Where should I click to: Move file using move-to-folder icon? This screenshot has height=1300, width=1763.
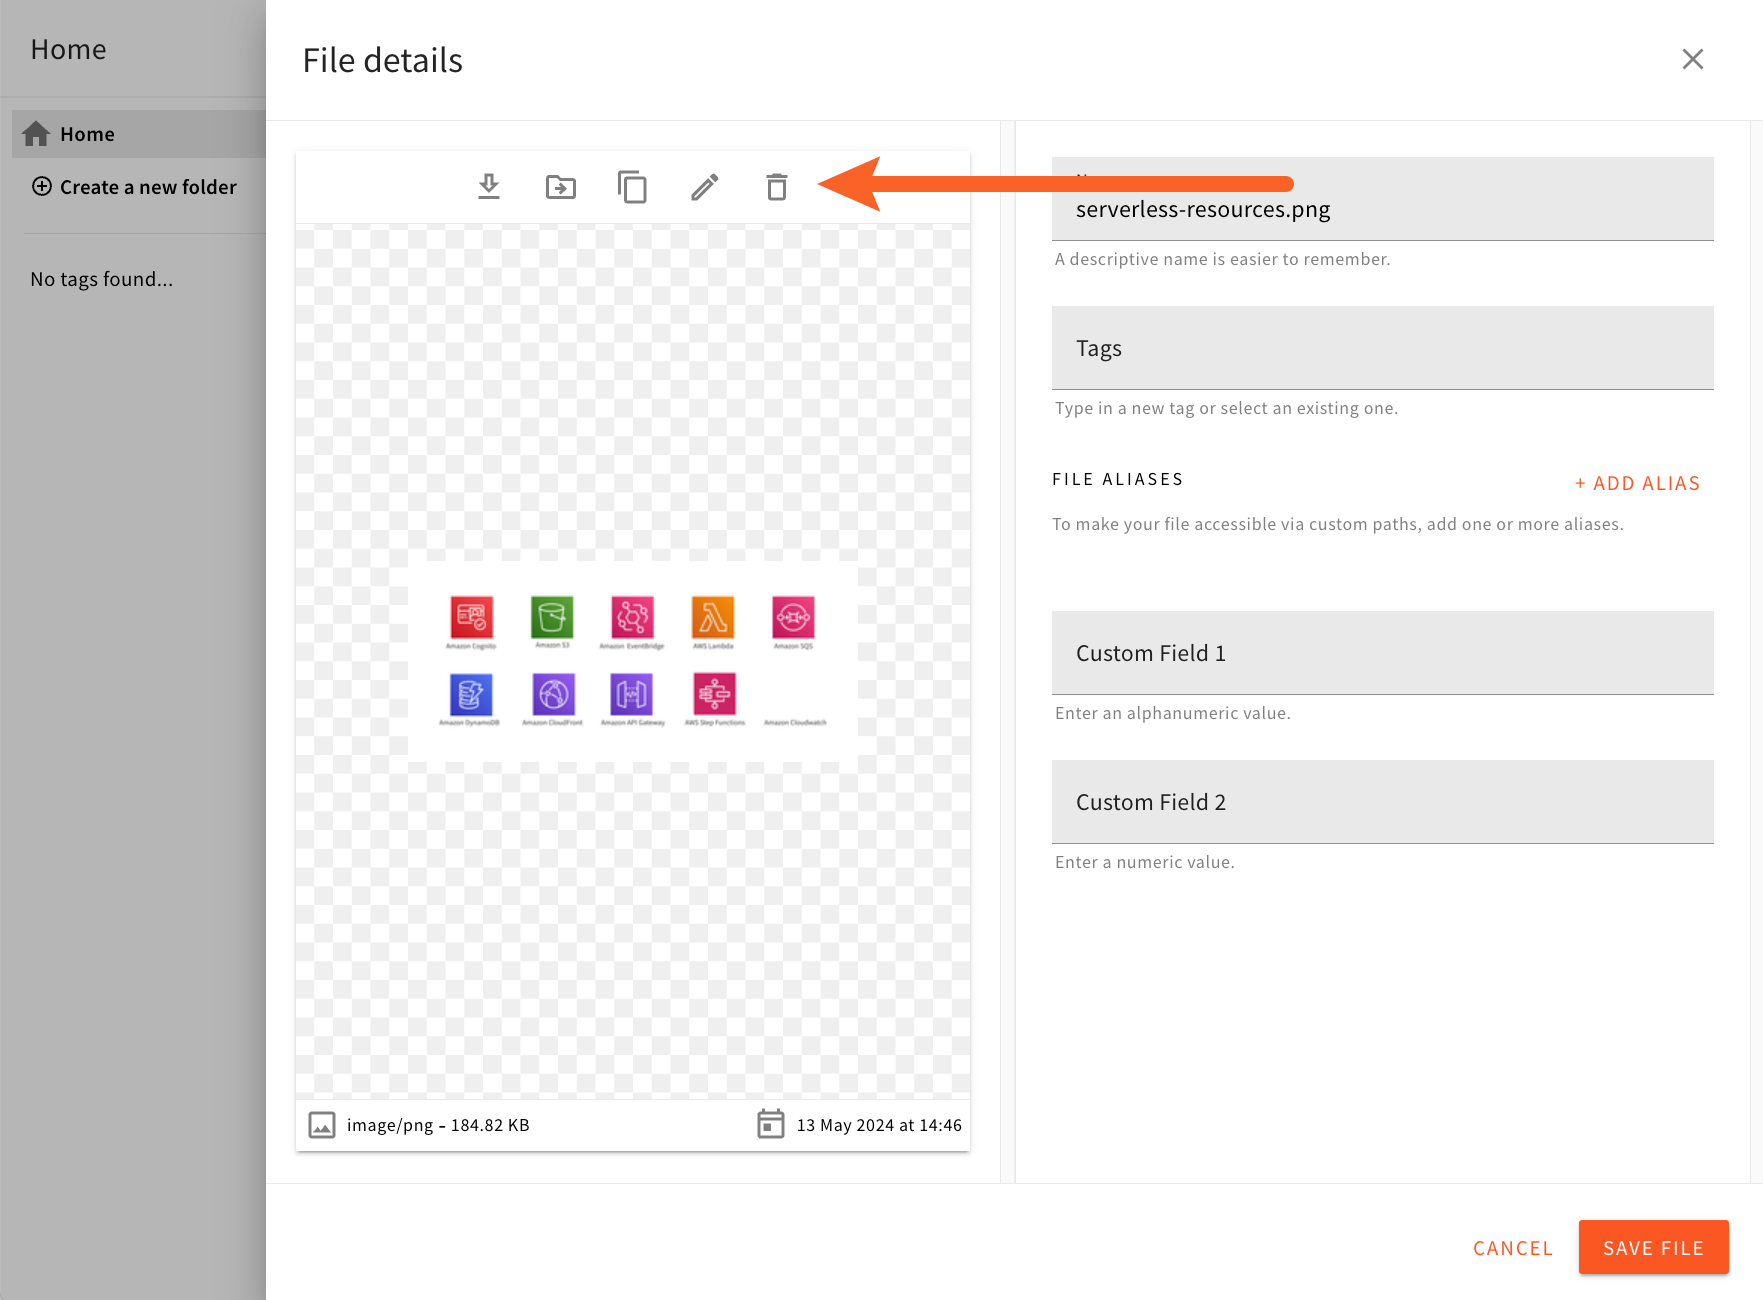click(561, 186)
